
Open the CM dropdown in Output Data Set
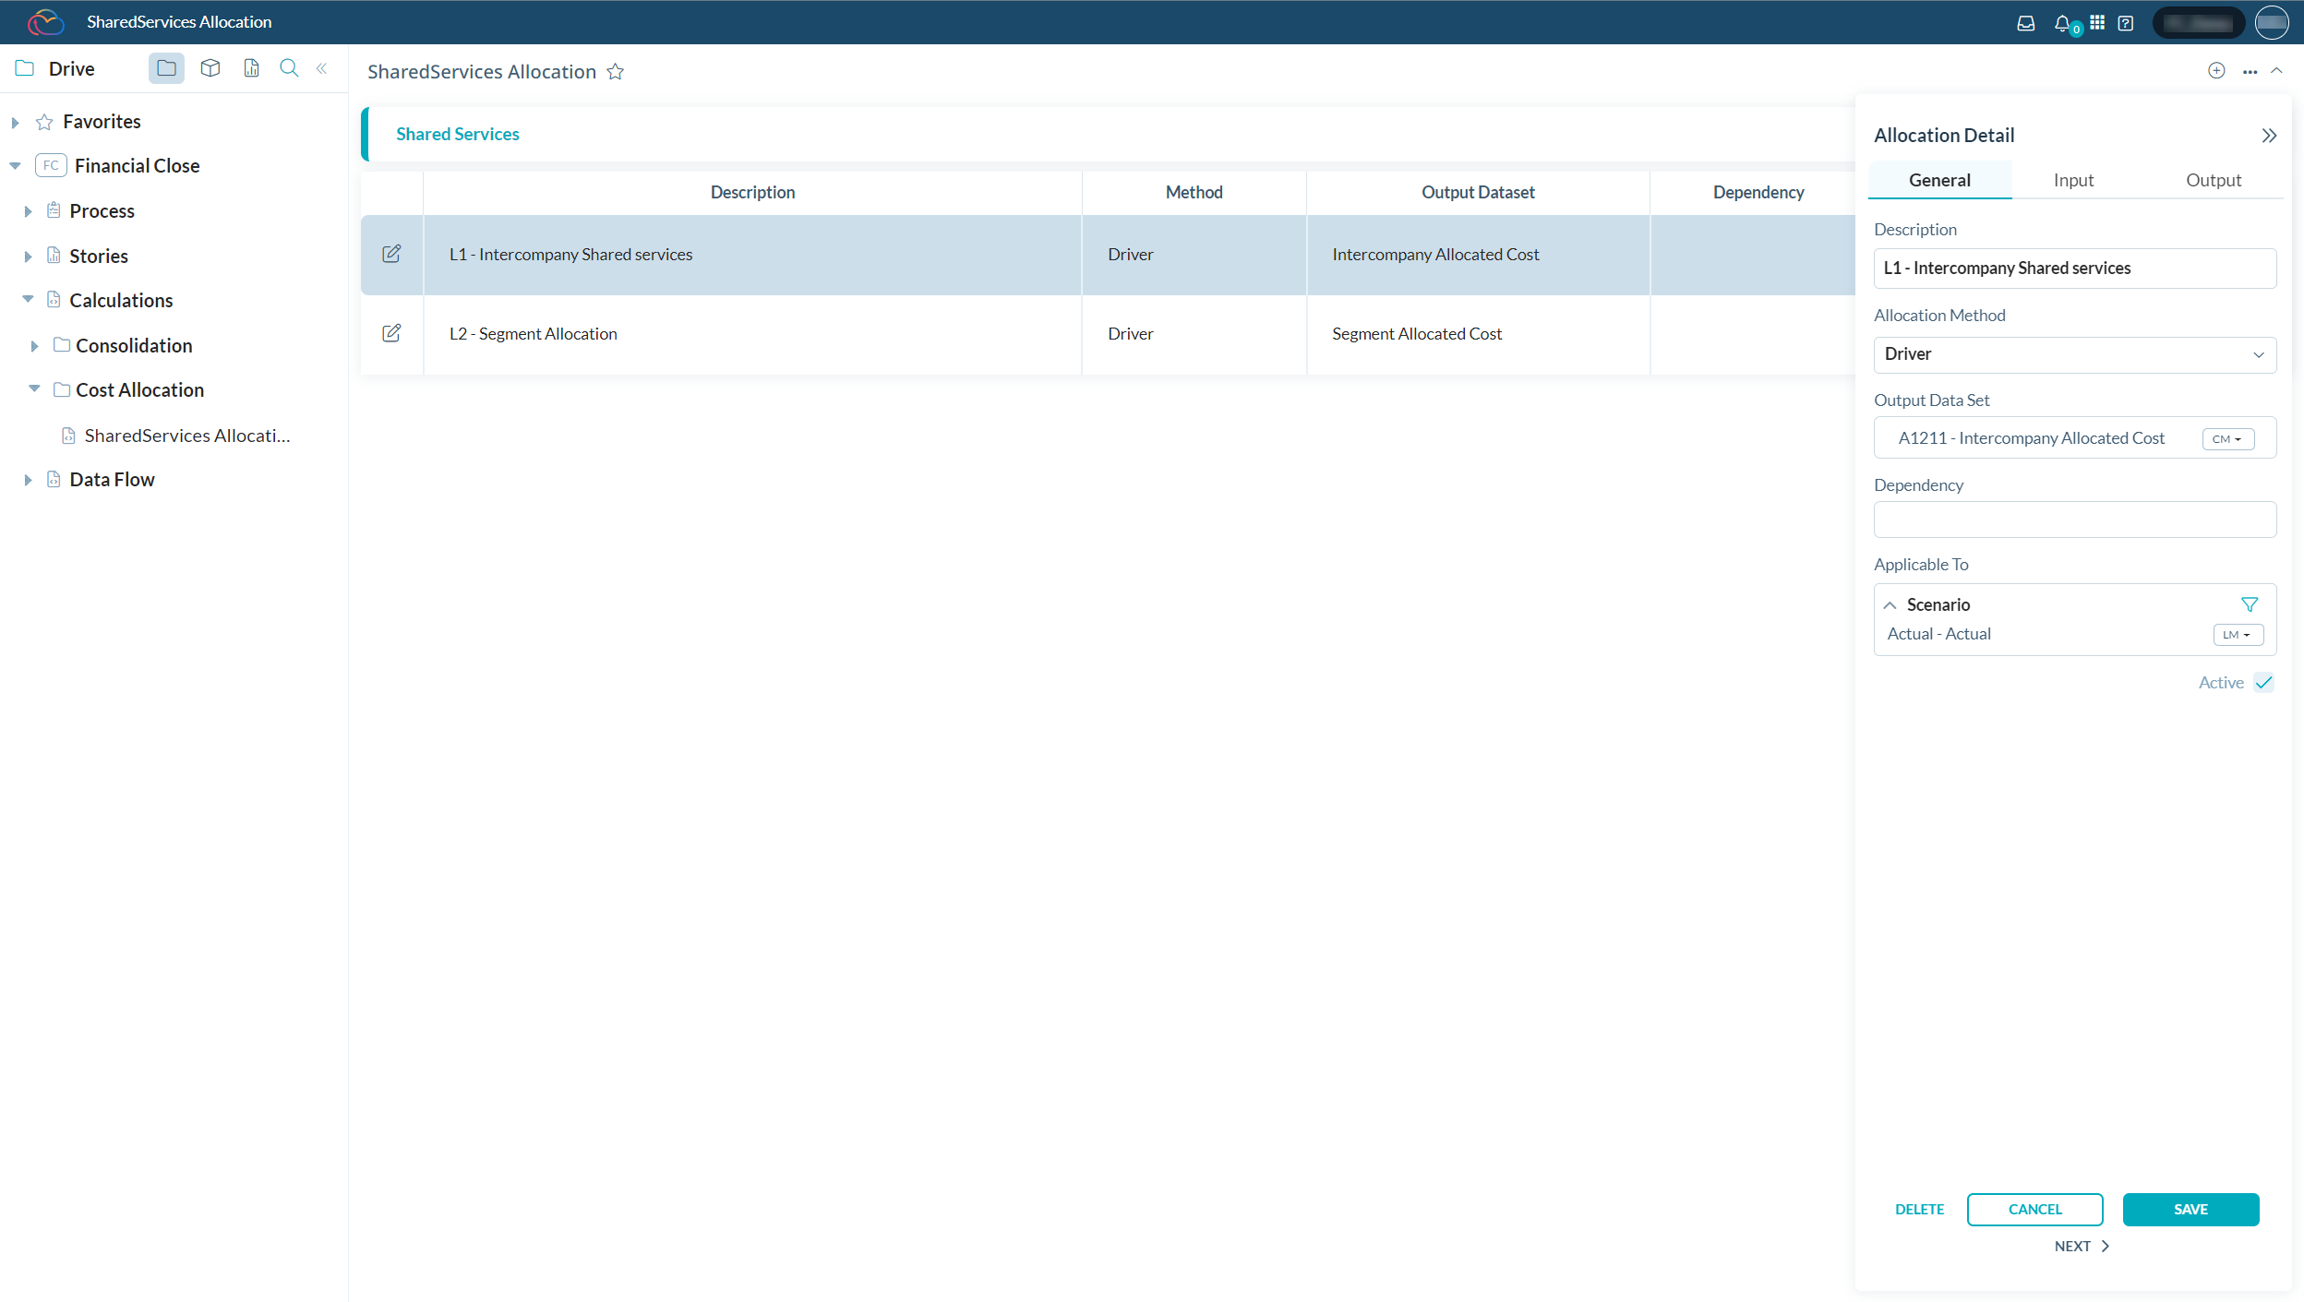click(2227, 439)
